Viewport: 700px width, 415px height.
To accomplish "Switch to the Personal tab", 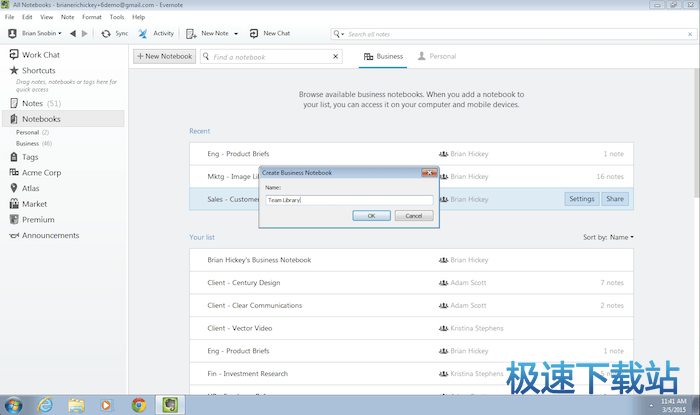I will (437, 57).
